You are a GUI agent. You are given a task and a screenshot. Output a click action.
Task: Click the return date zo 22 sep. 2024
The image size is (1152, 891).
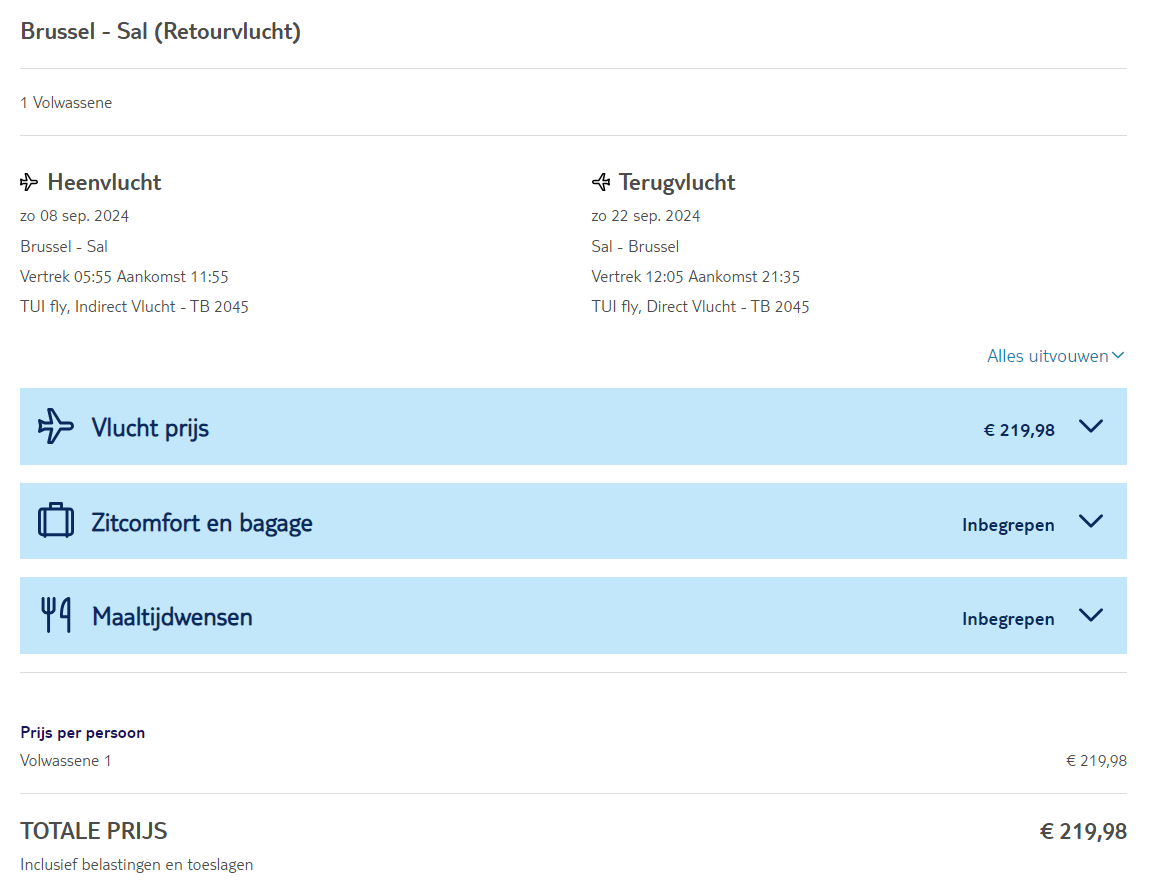coord(646,216)
